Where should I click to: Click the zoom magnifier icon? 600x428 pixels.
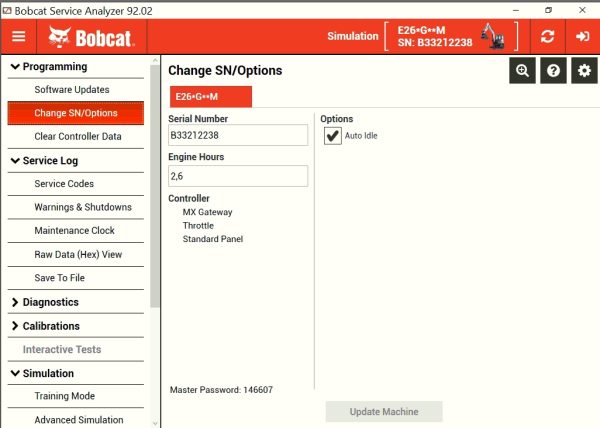point(522,70)
